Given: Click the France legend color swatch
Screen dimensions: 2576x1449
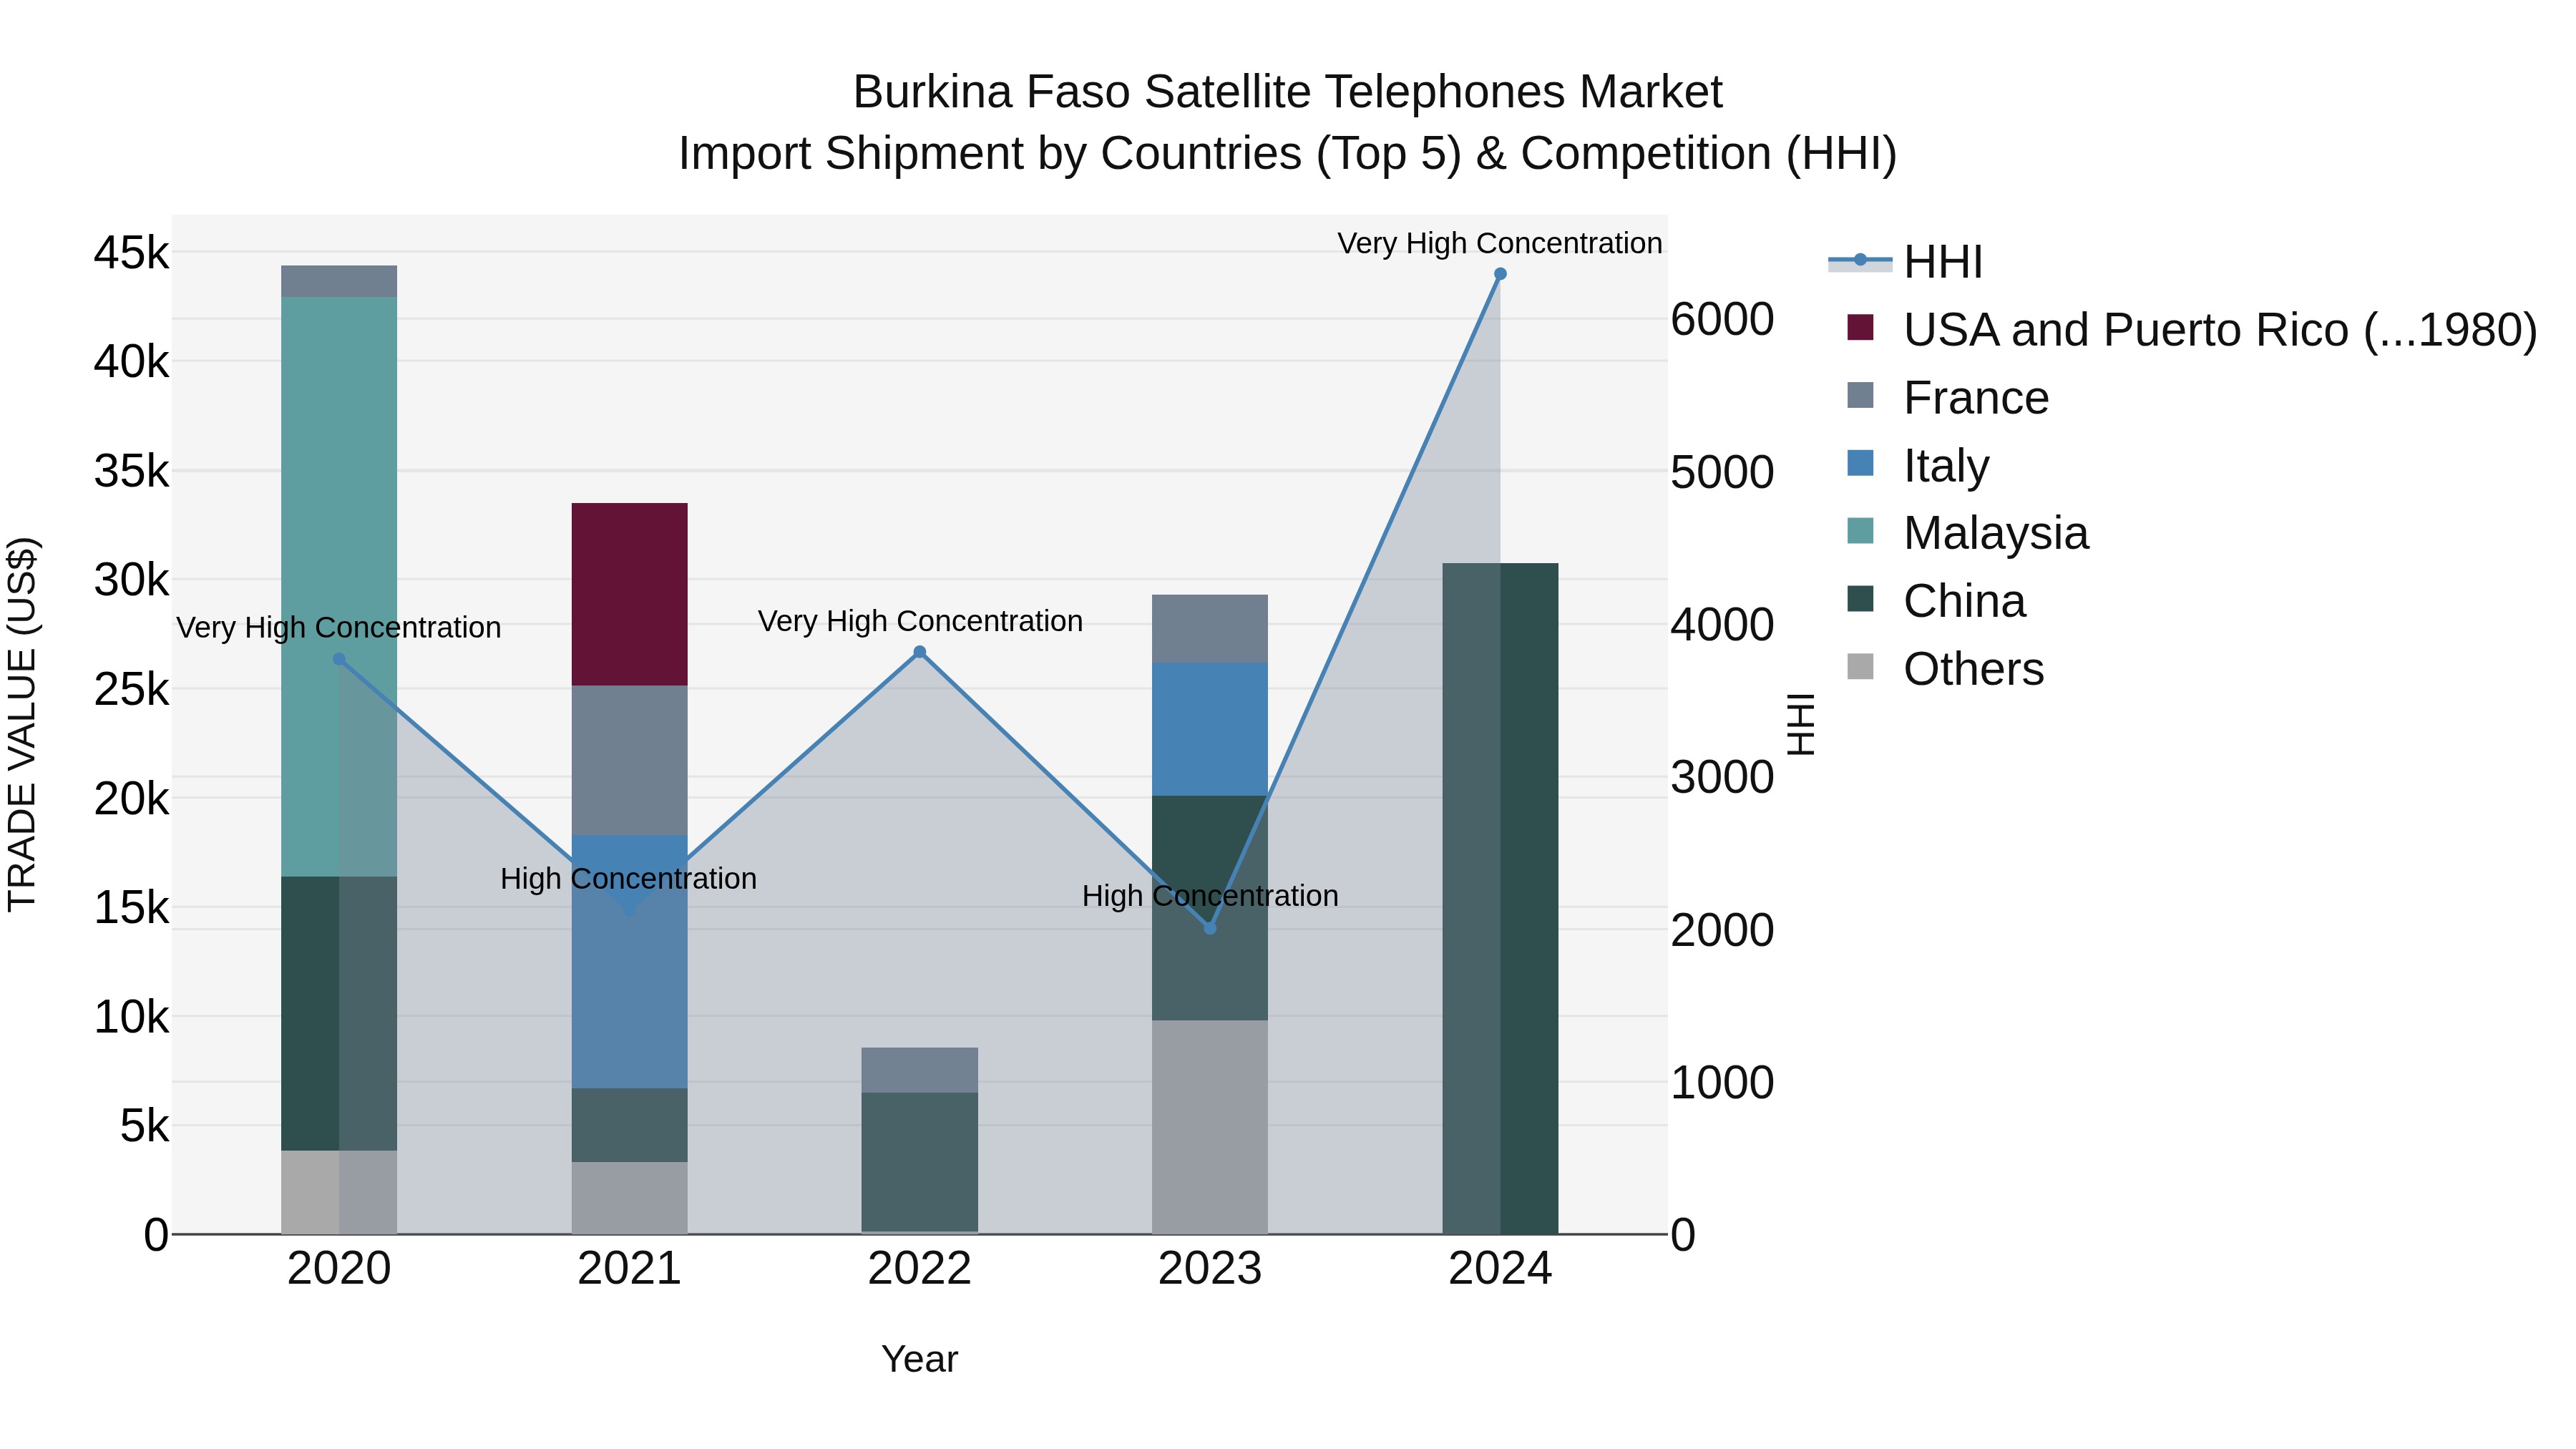Looking at the screenshot, I should pyautogui.click(x=1860, y=395).
